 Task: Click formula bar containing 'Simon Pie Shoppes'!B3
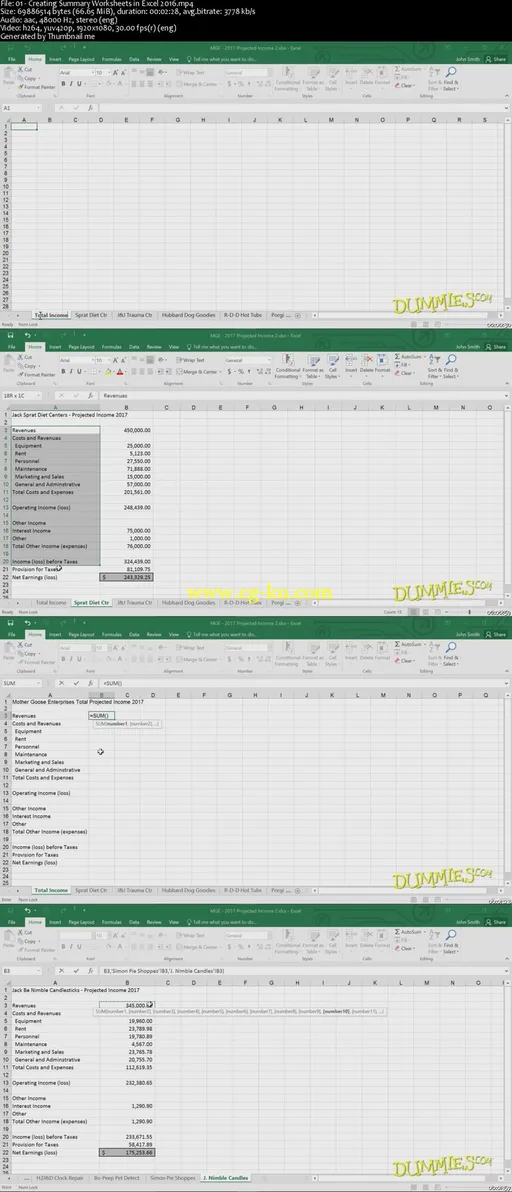click(304, 971)
